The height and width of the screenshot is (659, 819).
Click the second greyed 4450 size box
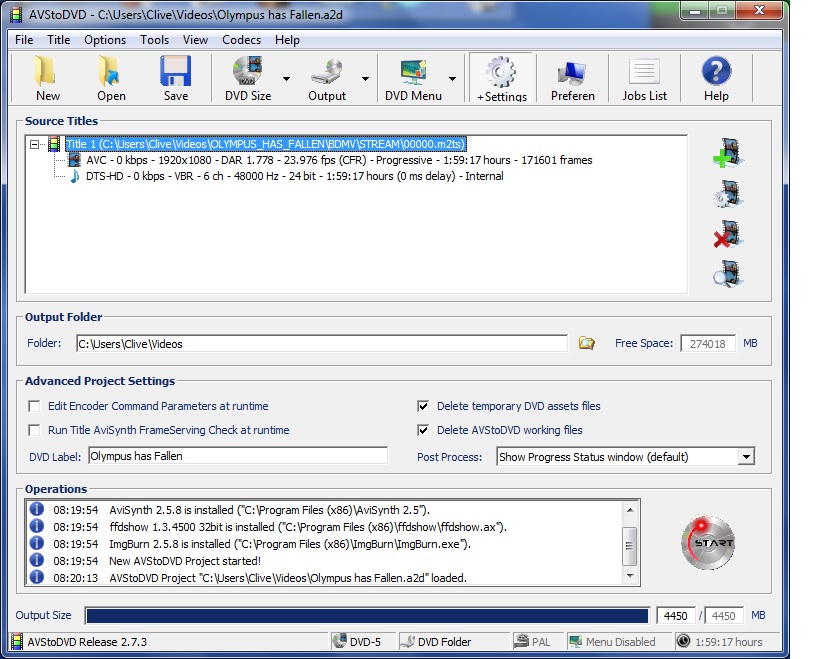point(723,616)
